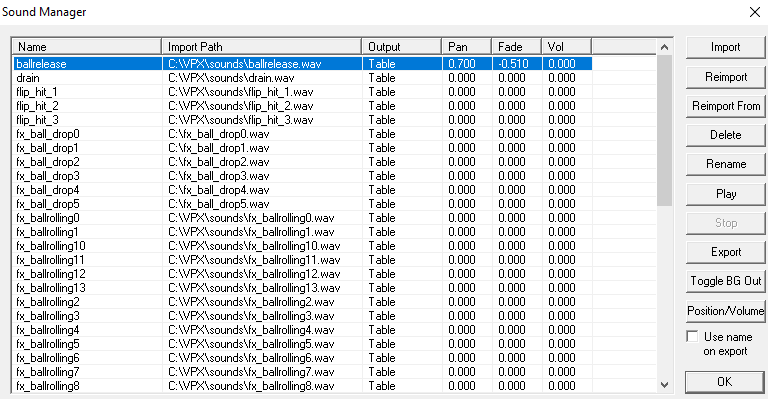This screenshot has width=768, height=399.
Task: Sort by the Output column header
Action: click(402, 47)
